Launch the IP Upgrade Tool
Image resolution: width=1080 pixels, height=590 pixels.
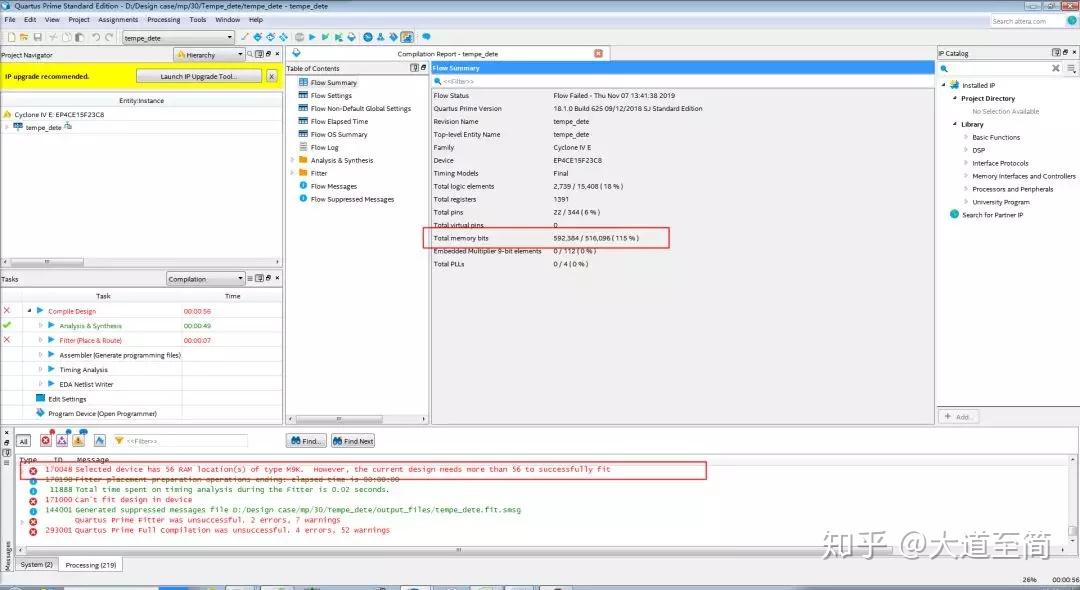coord(198,76)
